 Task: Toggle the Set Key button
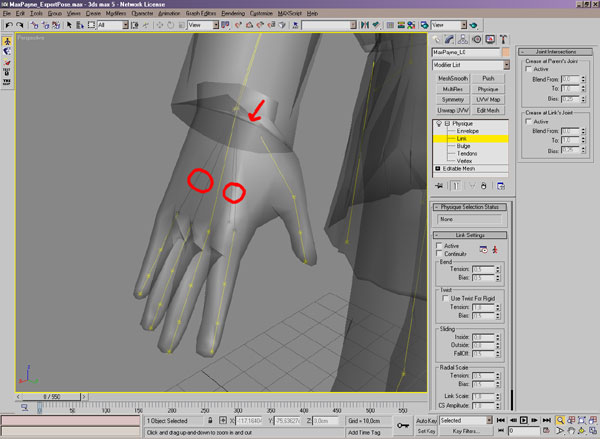click(426, 431)
